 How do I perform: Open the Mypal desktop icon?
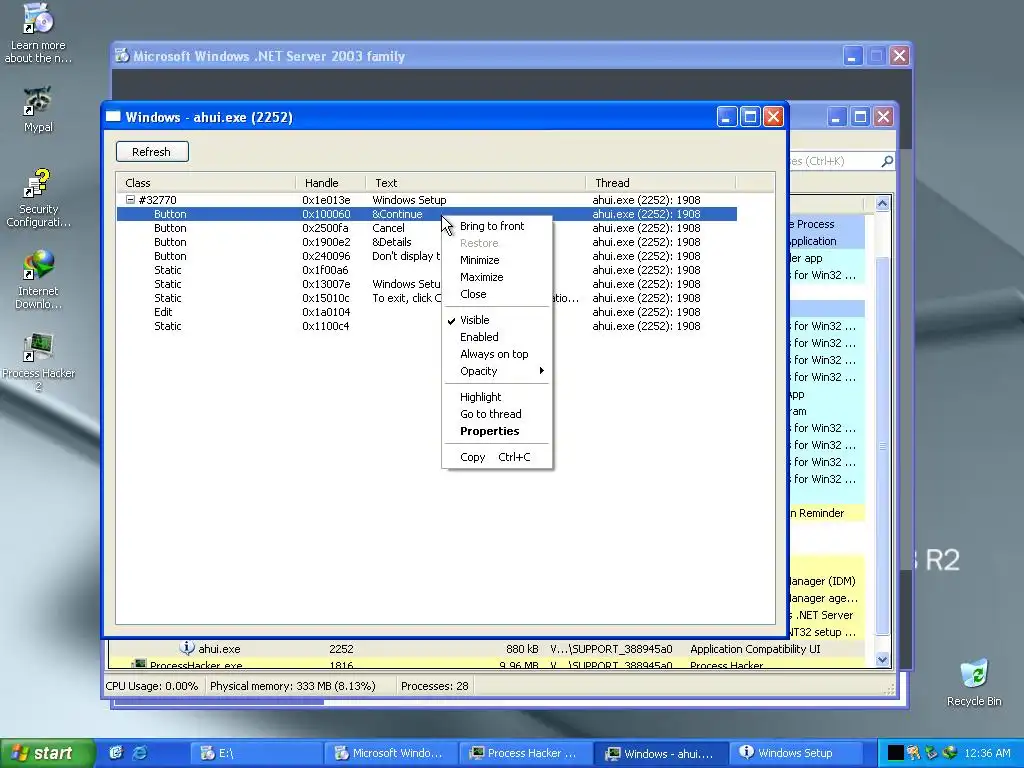[x=38, y=108]
